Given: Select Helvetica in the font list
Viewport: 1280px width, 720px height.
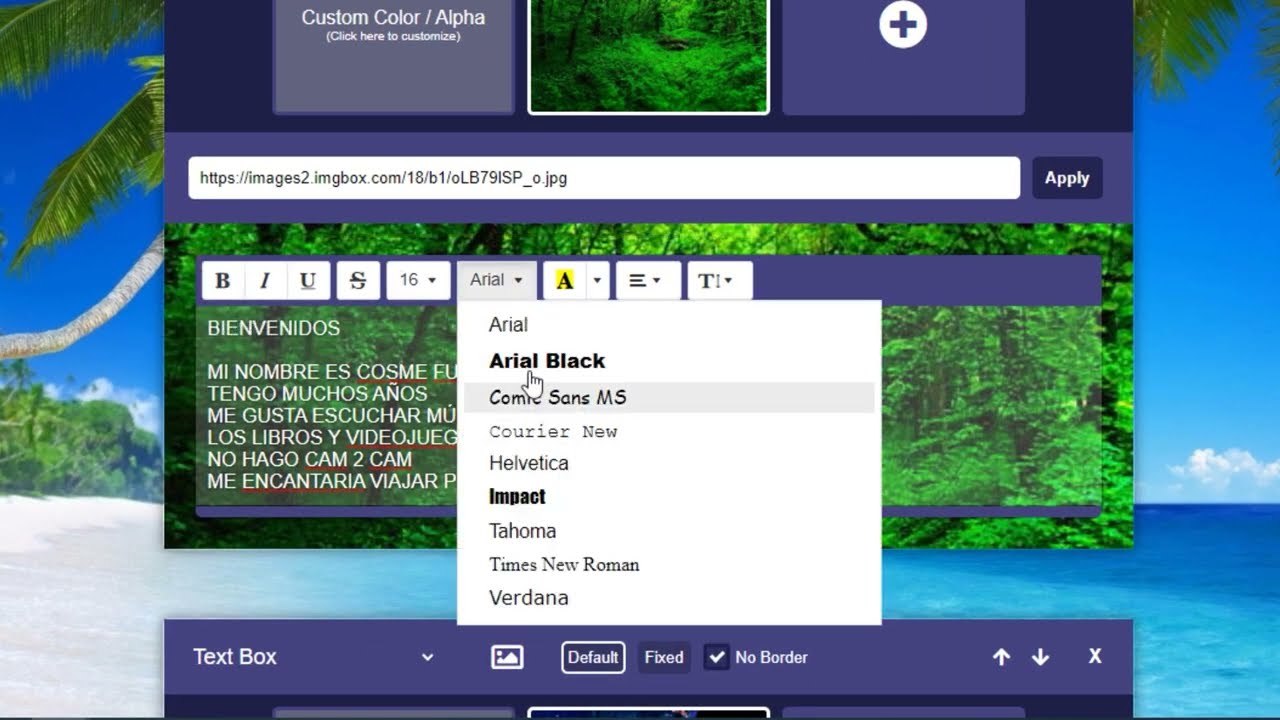Looking at the screenshot, I should [x=669, y=463].
